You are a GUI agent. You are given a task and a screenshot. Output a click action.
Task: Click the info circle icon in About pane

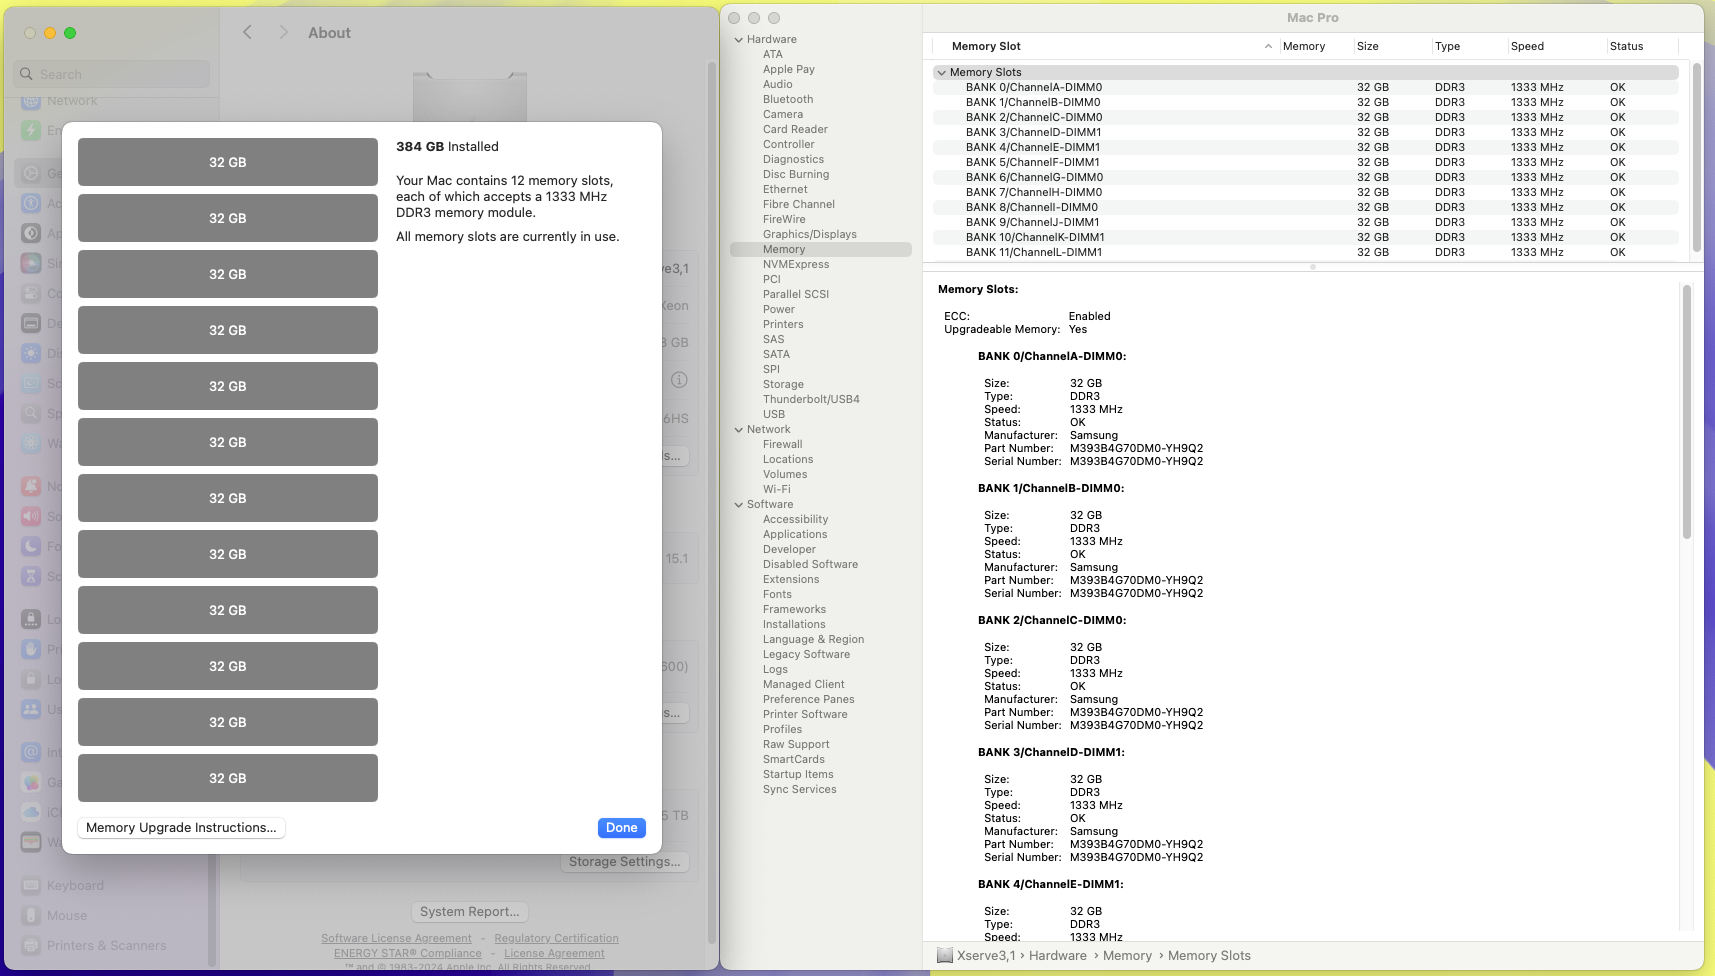click(679, 380)
